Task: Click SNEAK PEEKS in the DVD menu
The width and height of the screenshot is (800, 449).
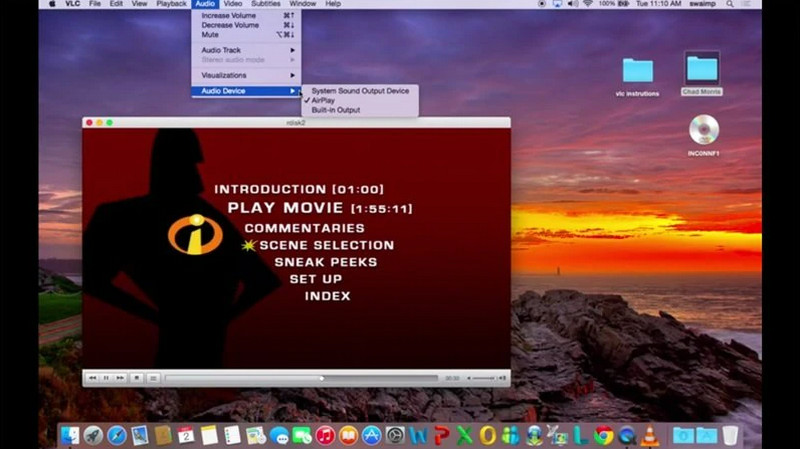Action: (x=326, y=262)
